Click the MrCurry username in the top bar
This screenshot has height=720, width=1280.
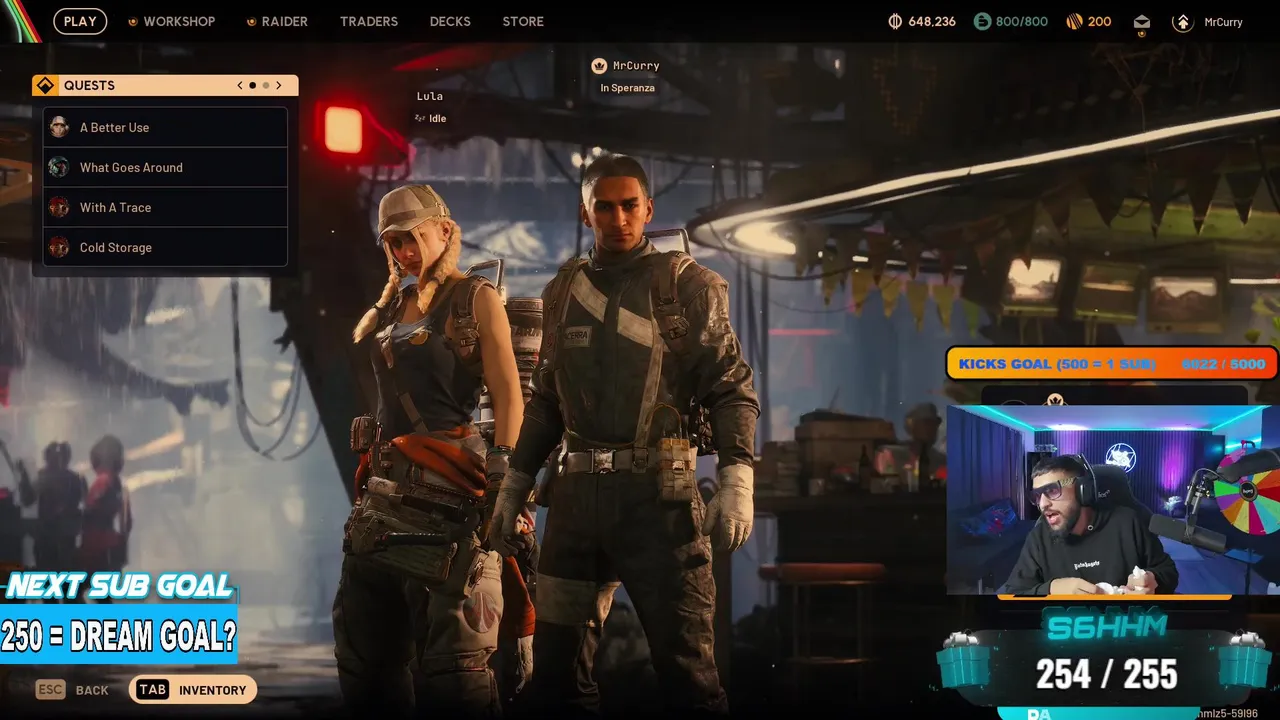pyautogui.click(x=1223, y=22)
